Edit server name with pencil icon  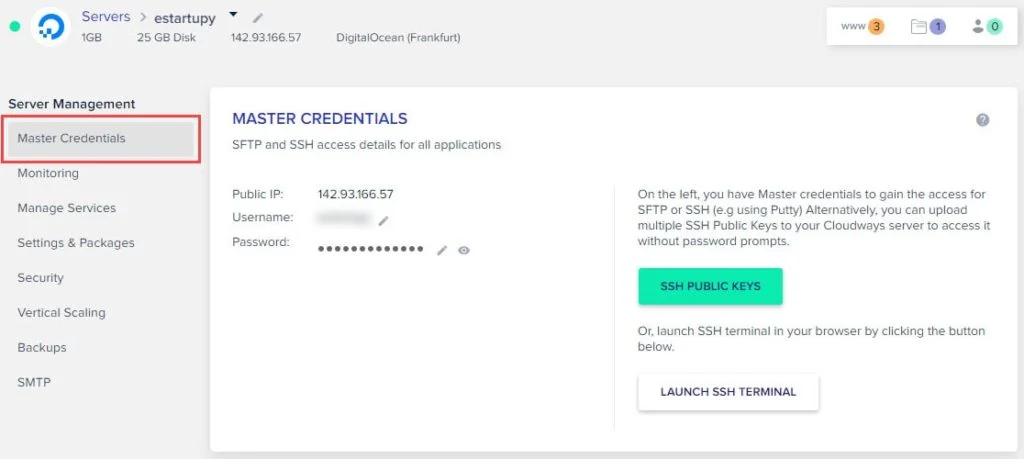(x=257, y=18)
